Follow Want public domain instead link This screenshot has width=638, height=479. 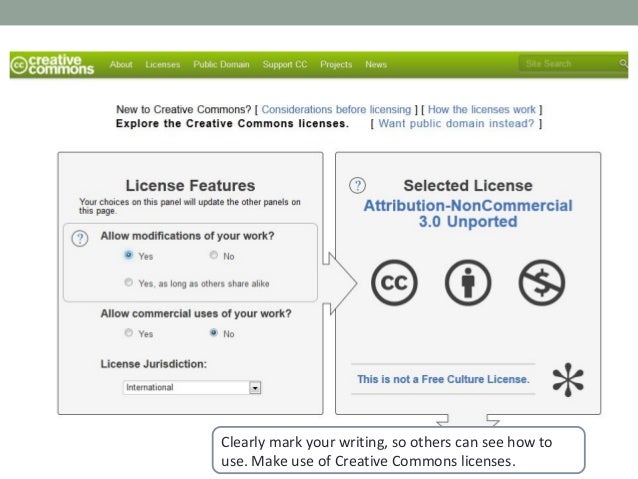point(456,123)
